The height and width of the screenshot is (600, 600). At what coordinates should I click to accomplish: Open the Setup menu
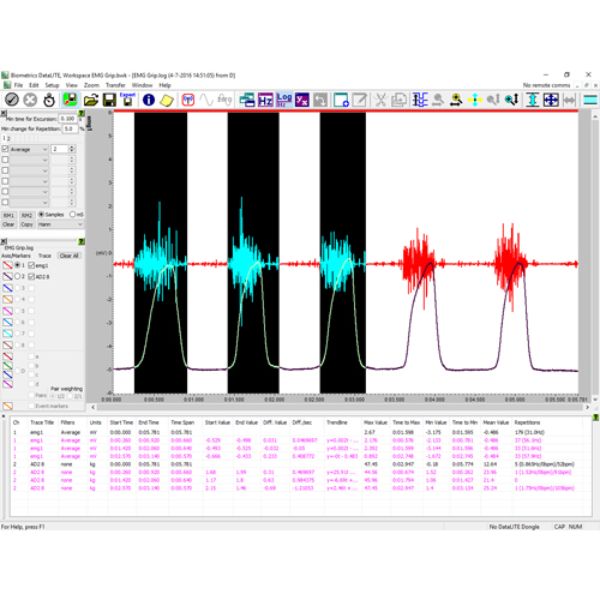(52, 85)
